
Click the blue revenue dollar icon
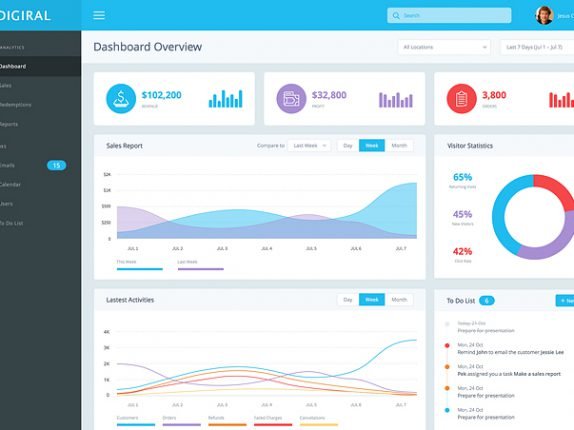pos(121,98)
